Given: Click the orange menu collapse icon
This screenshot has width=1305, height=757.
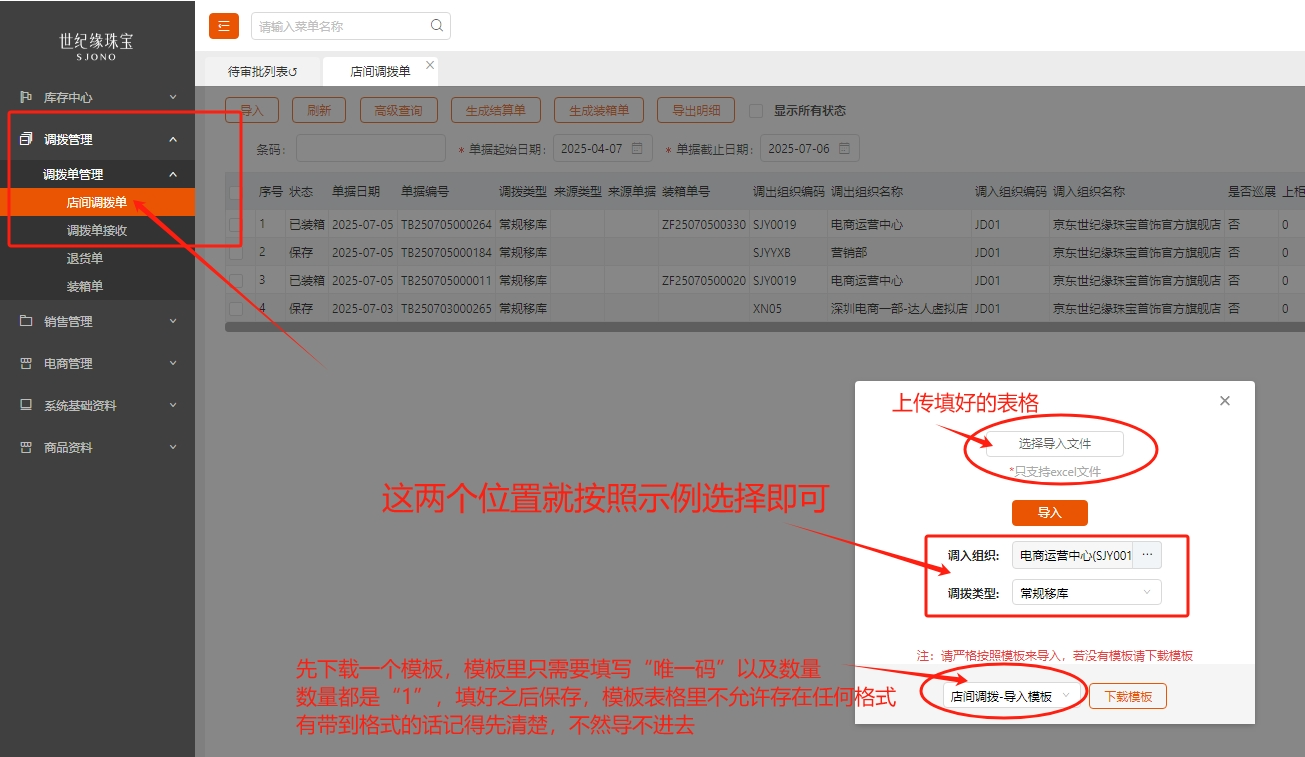Looking at the screenshot, I should click(223, 26).
